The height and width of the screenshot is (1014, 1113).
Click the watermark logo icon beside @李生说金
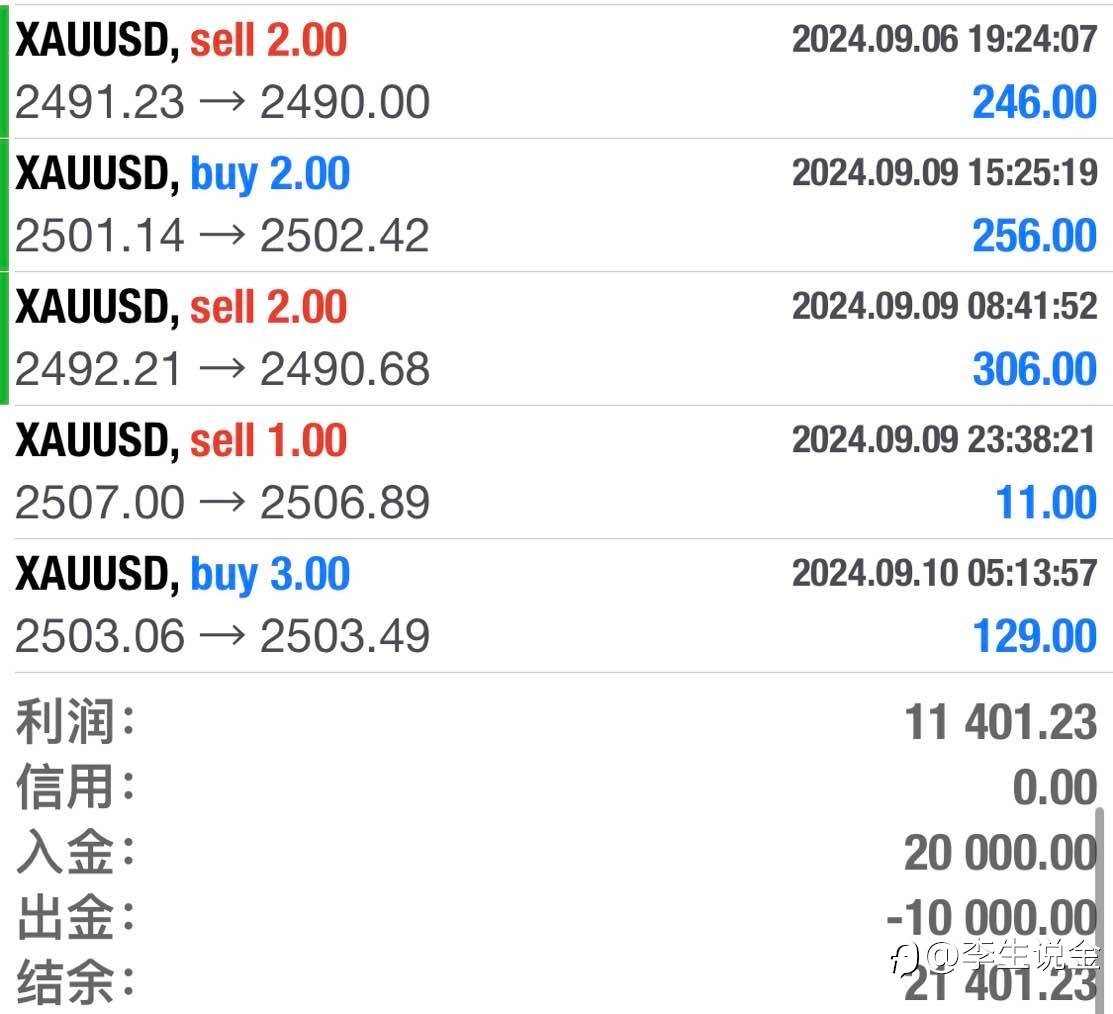pyautogui.click(x=905, y=959)
